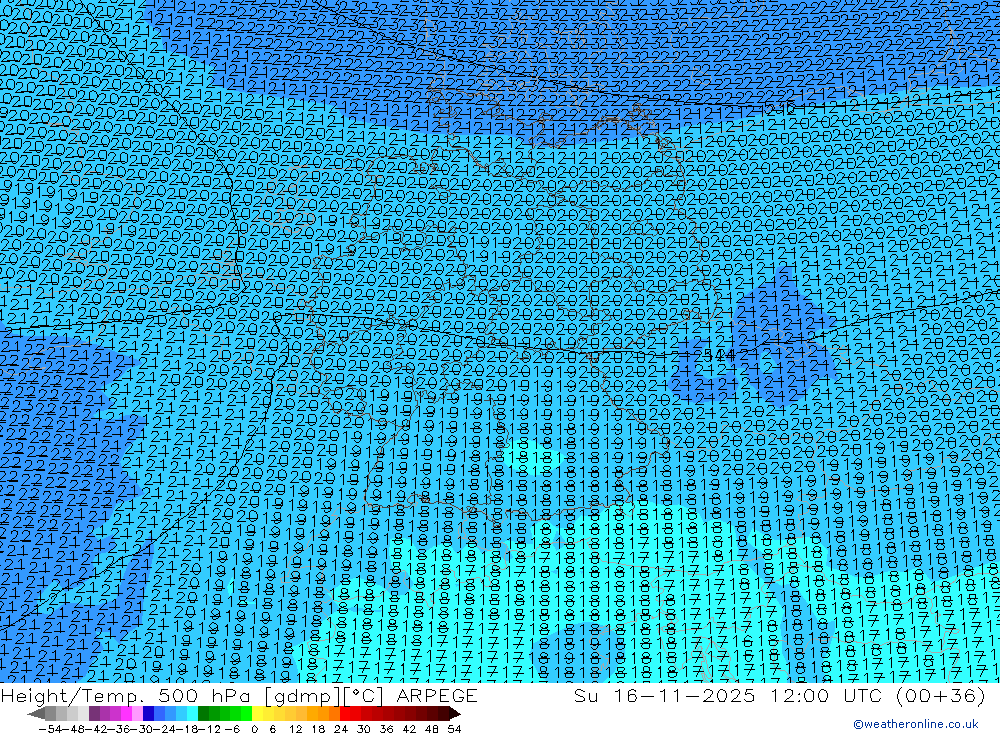Click the 0 label on the color scale
1000x733 pixels.
(x=254, y=728)
